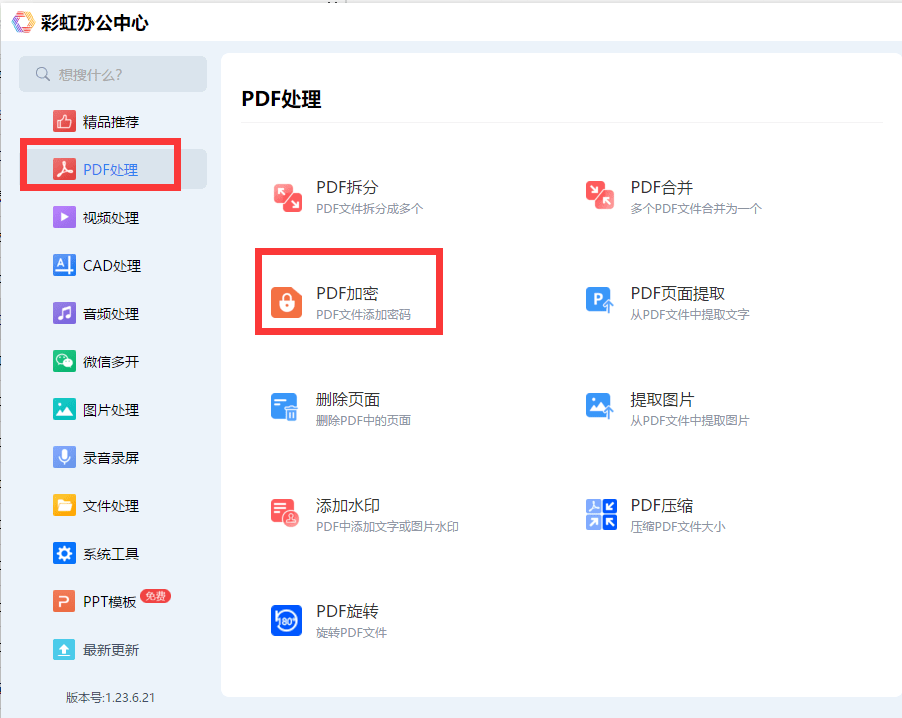Click the PDF合并 merge icon
The image size is (902, 718).
point(600,195)
